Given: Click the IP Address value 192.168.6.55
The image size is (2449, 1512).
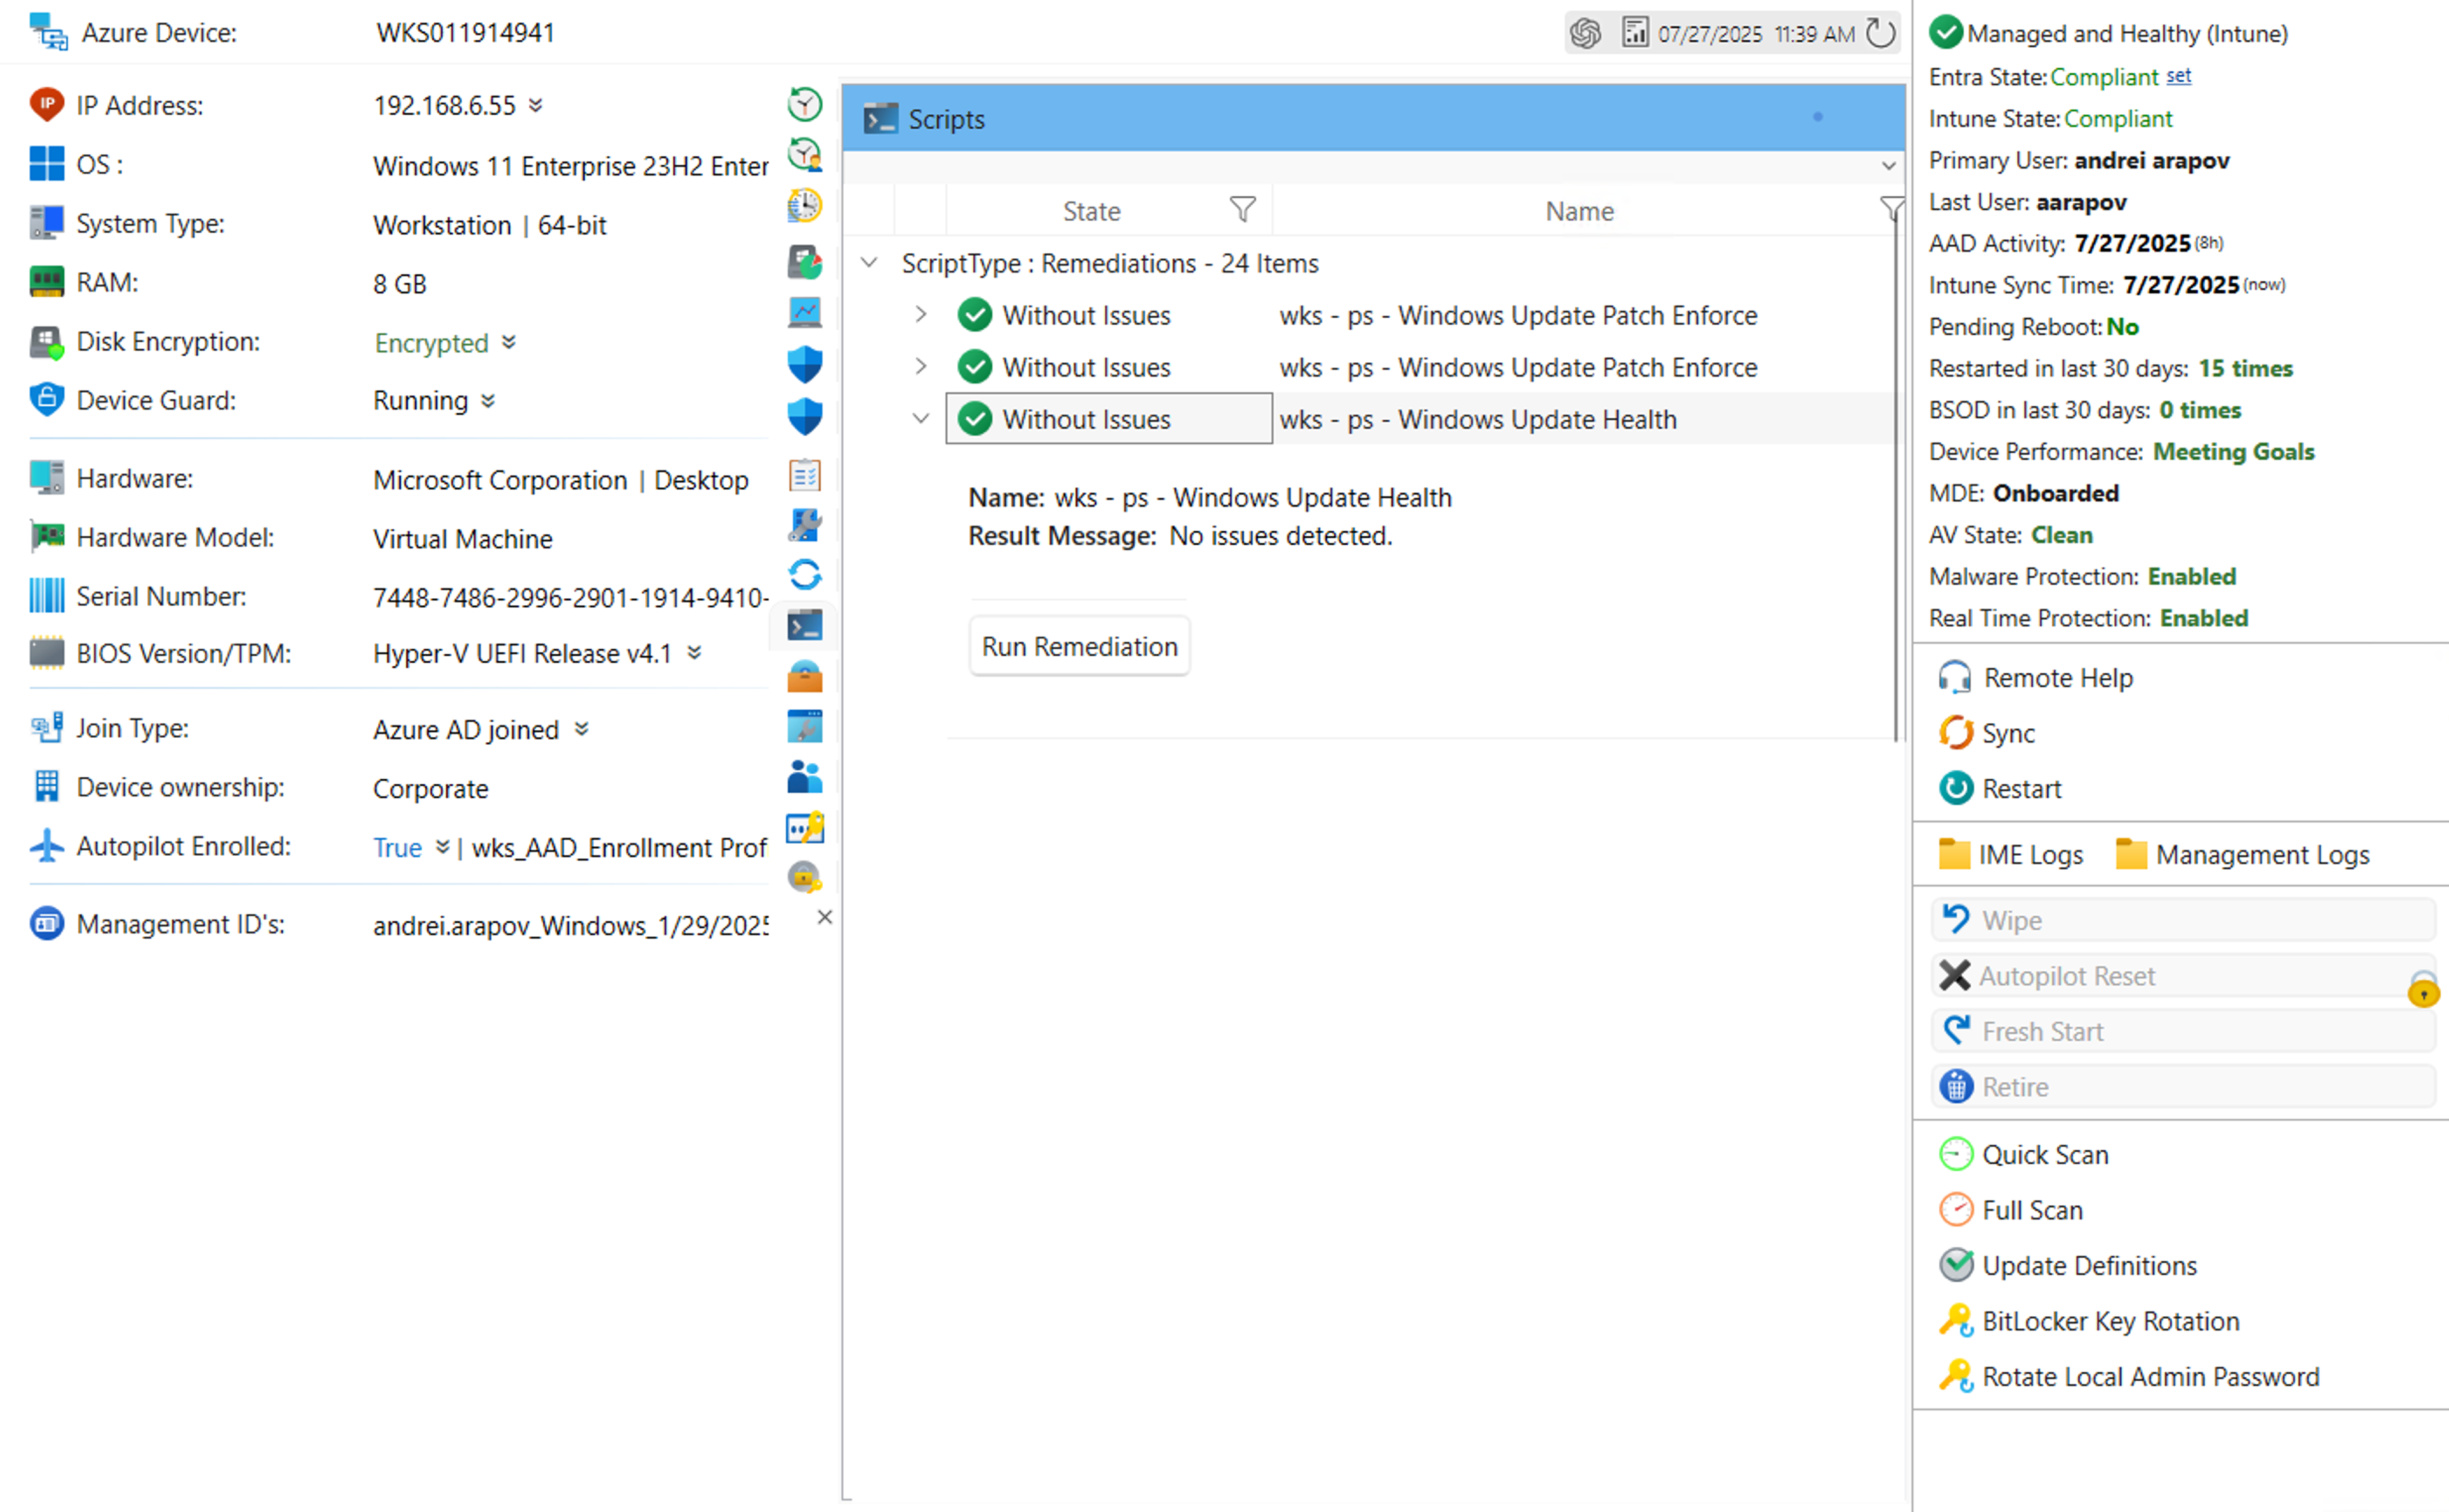Looking at the screenshot, I should (x=445, y=105).
